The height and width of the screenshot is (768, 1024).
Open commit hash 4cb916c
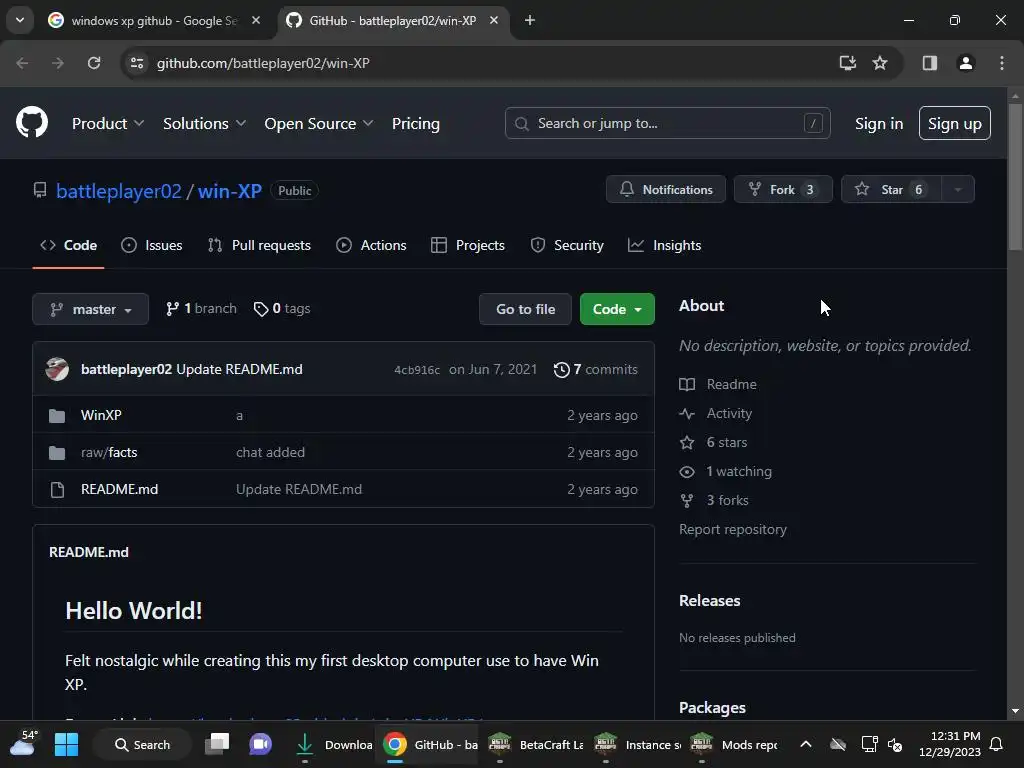pos(417,370)
